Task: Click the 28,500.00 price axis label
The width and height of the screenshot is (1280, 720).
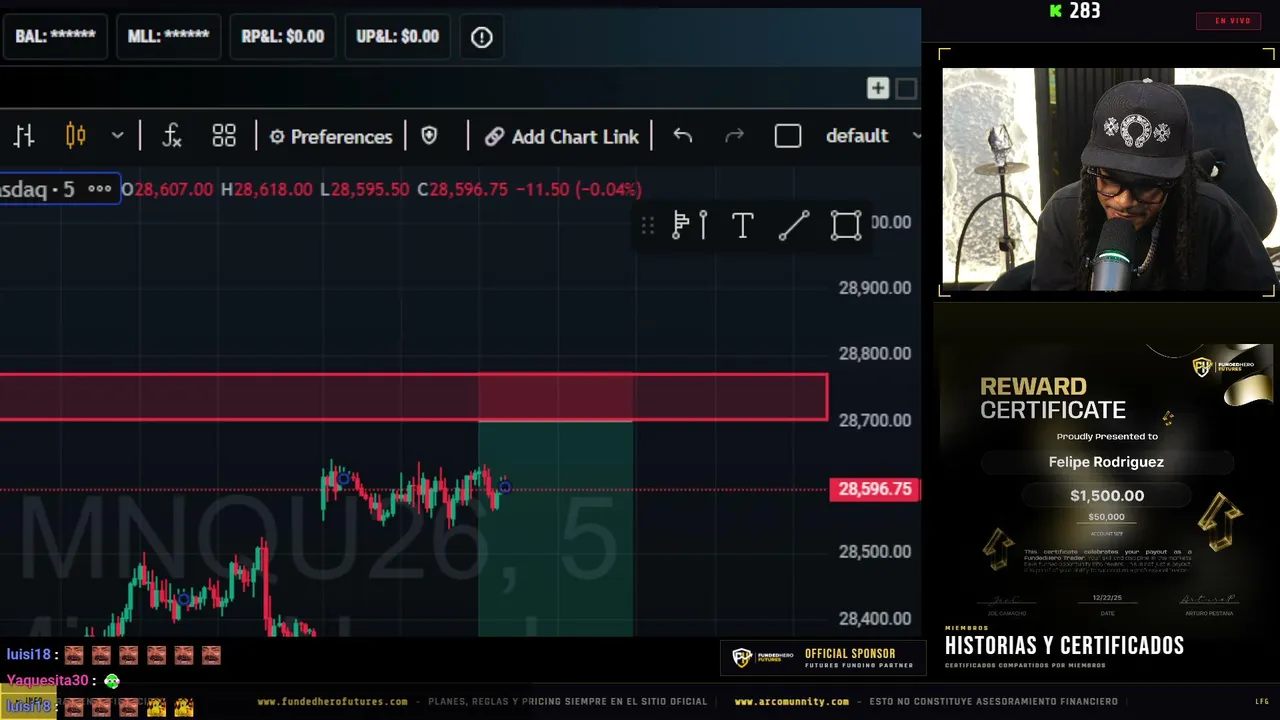Action: [875, 552]
